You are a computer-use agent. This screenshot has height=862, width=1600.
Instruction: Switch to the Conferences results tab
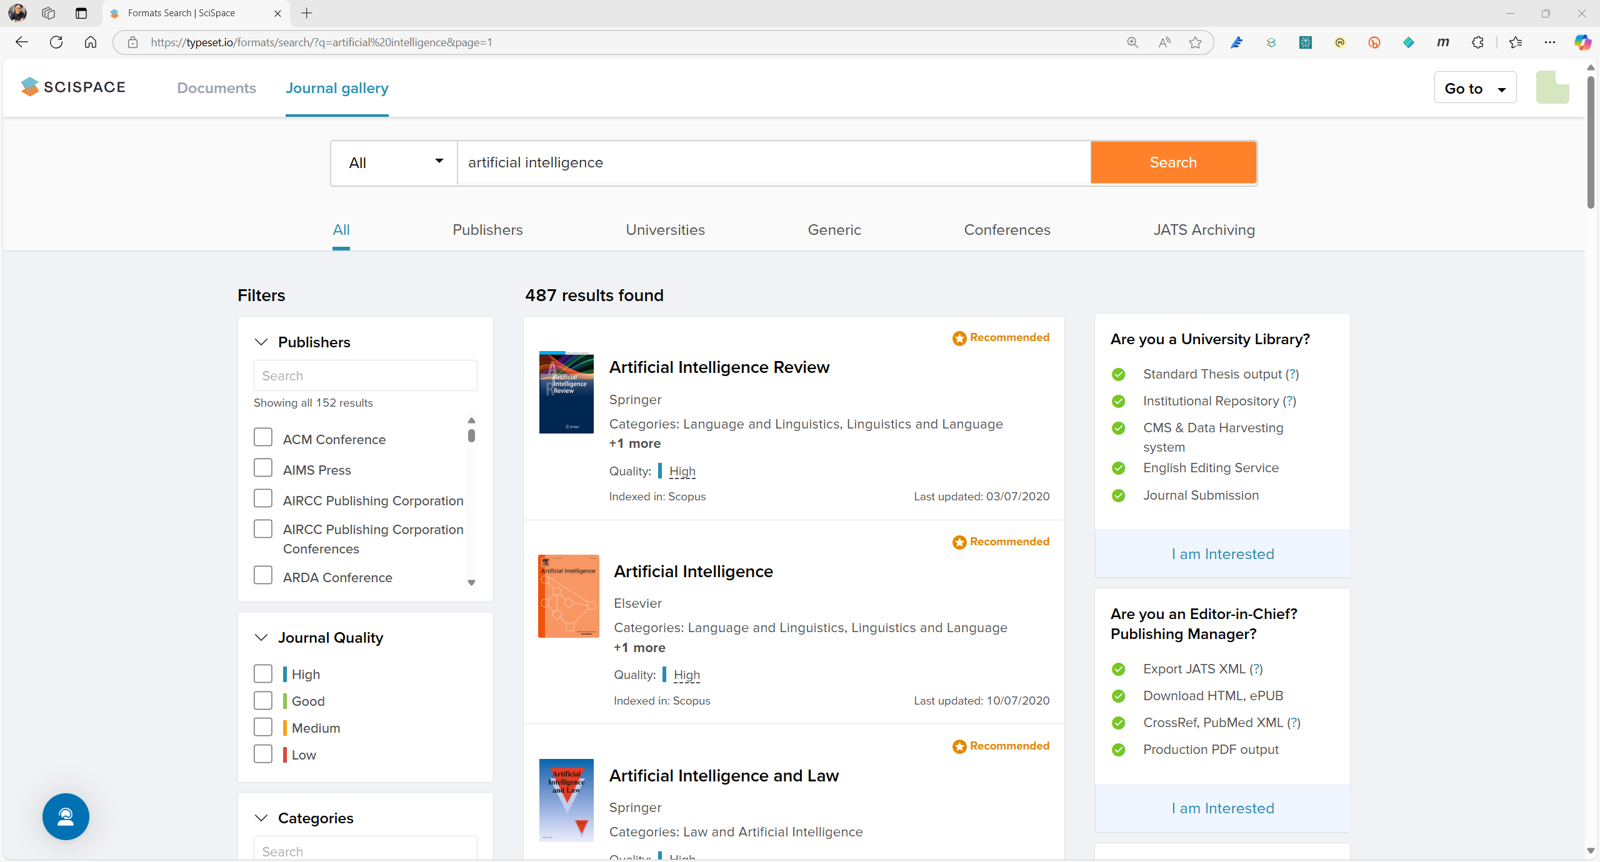coord(1007,230)
